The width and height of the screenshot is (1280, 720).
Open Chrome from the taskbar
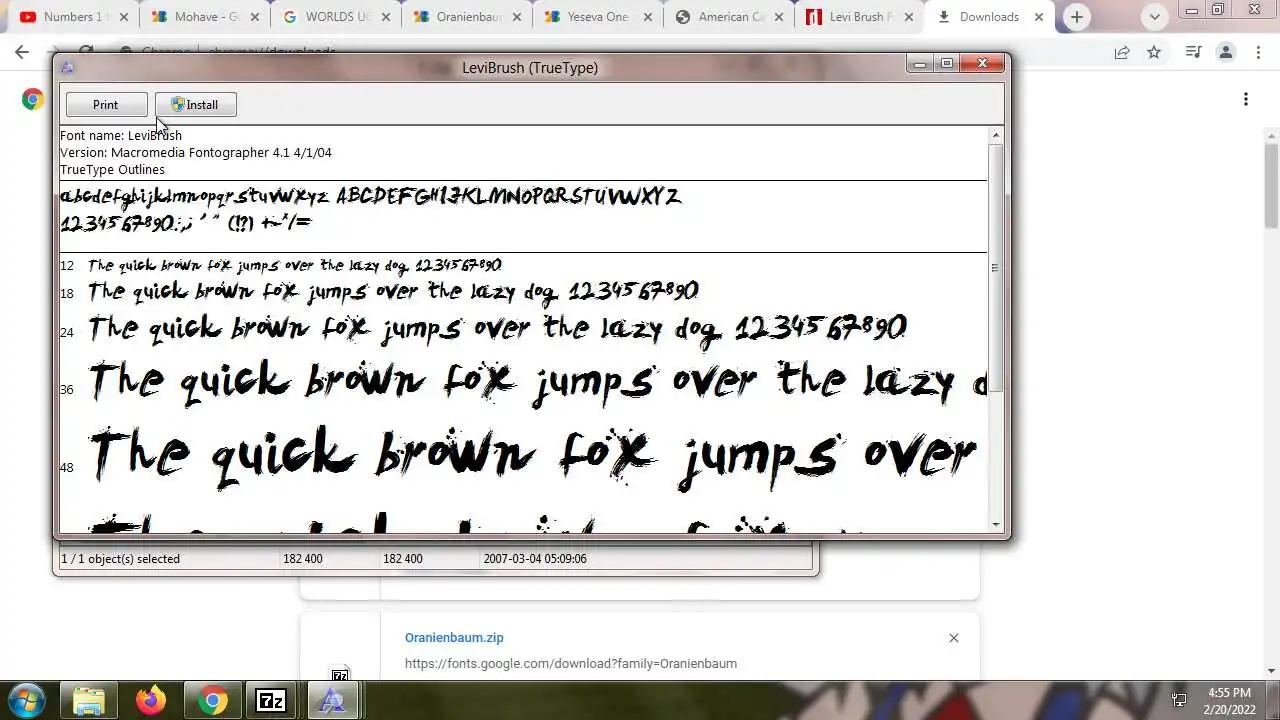pos(212,701)
